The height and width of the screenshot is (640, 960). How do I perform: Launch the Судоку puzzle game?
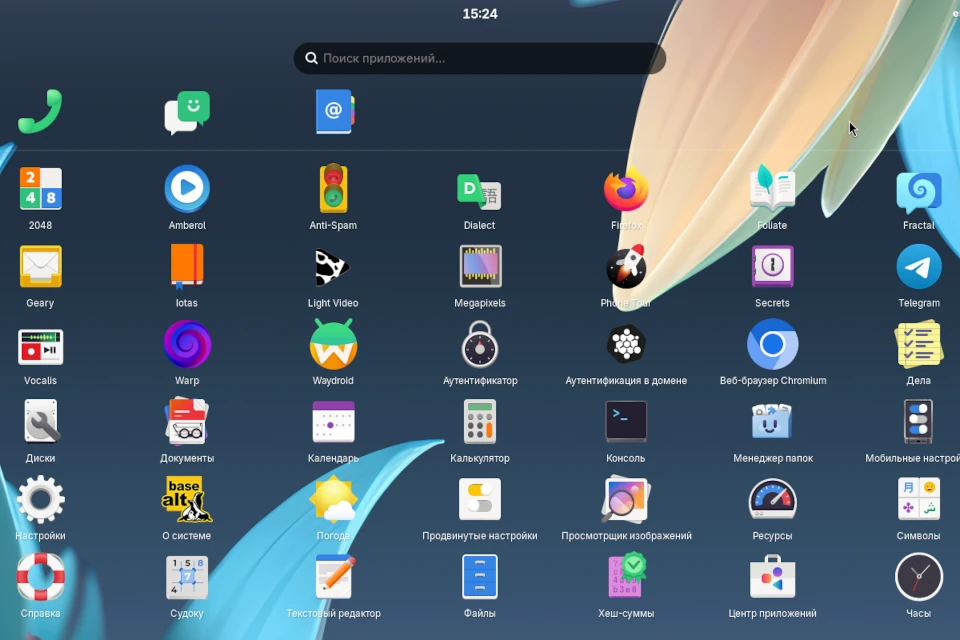[187, 577]
